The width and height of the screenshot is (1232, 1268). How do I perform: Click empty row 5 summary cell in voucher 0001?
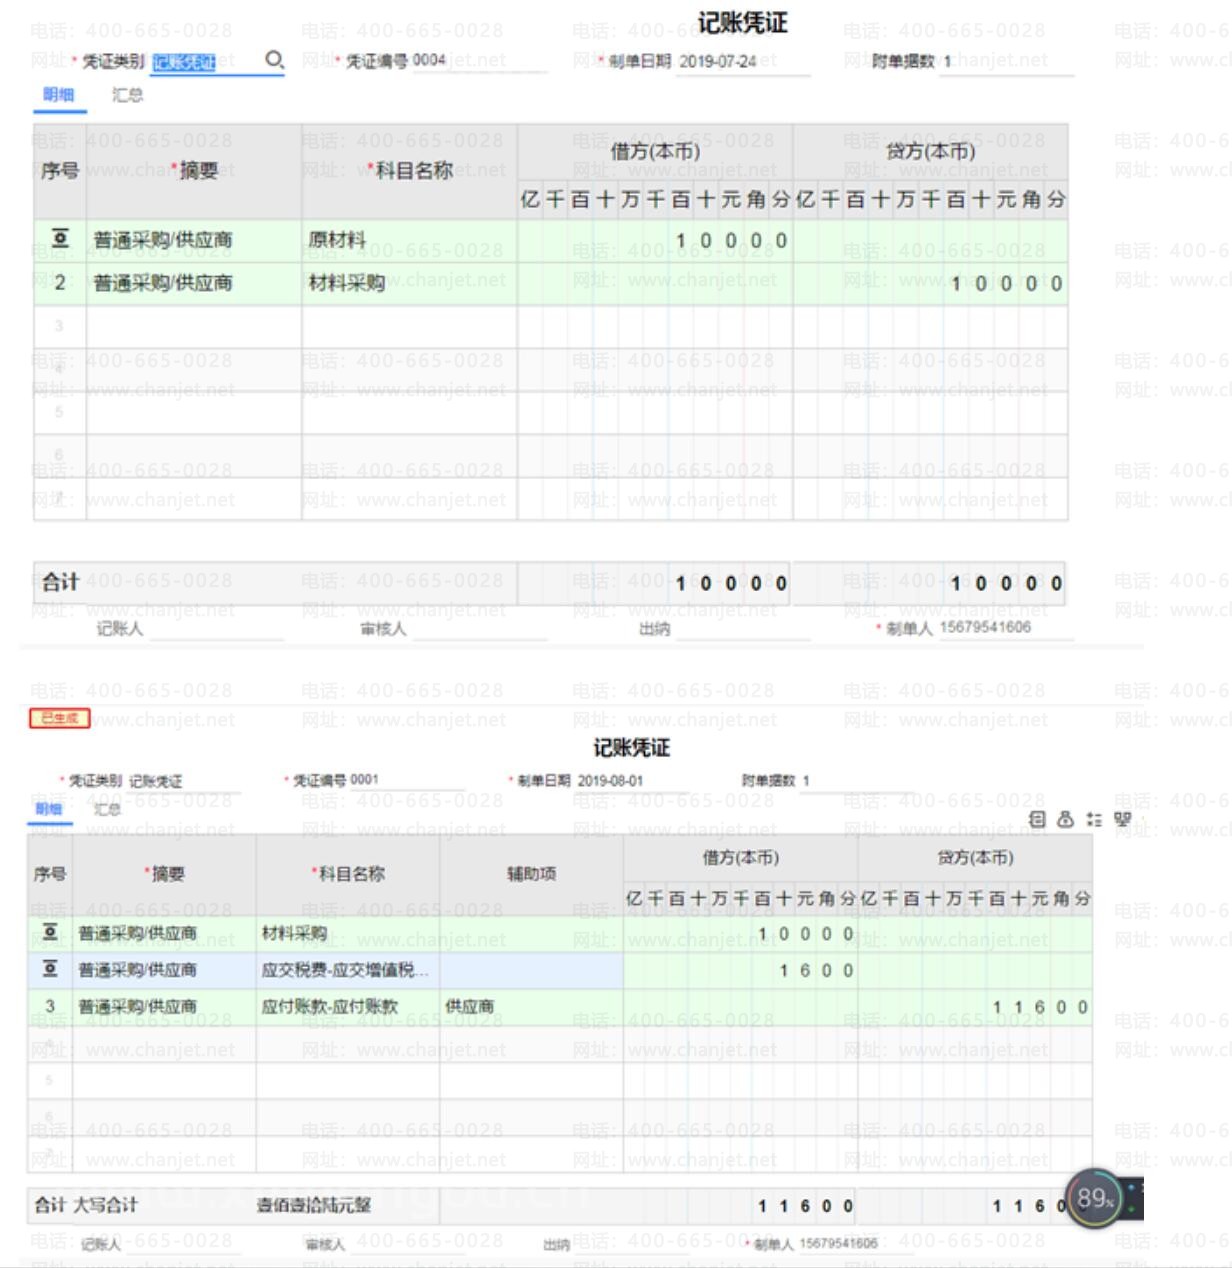point(164,1081)
